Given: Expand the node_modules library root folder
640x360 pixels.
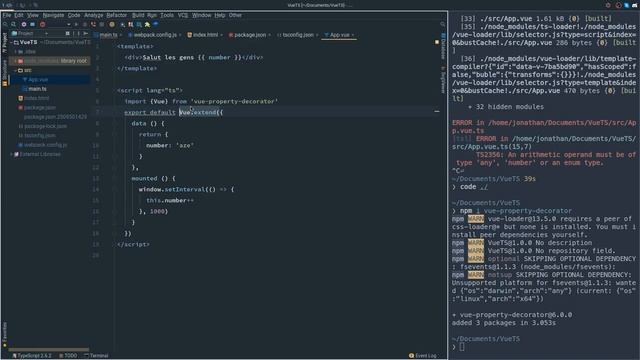Looking at the screenshot, I should click(x=16, y=61).
